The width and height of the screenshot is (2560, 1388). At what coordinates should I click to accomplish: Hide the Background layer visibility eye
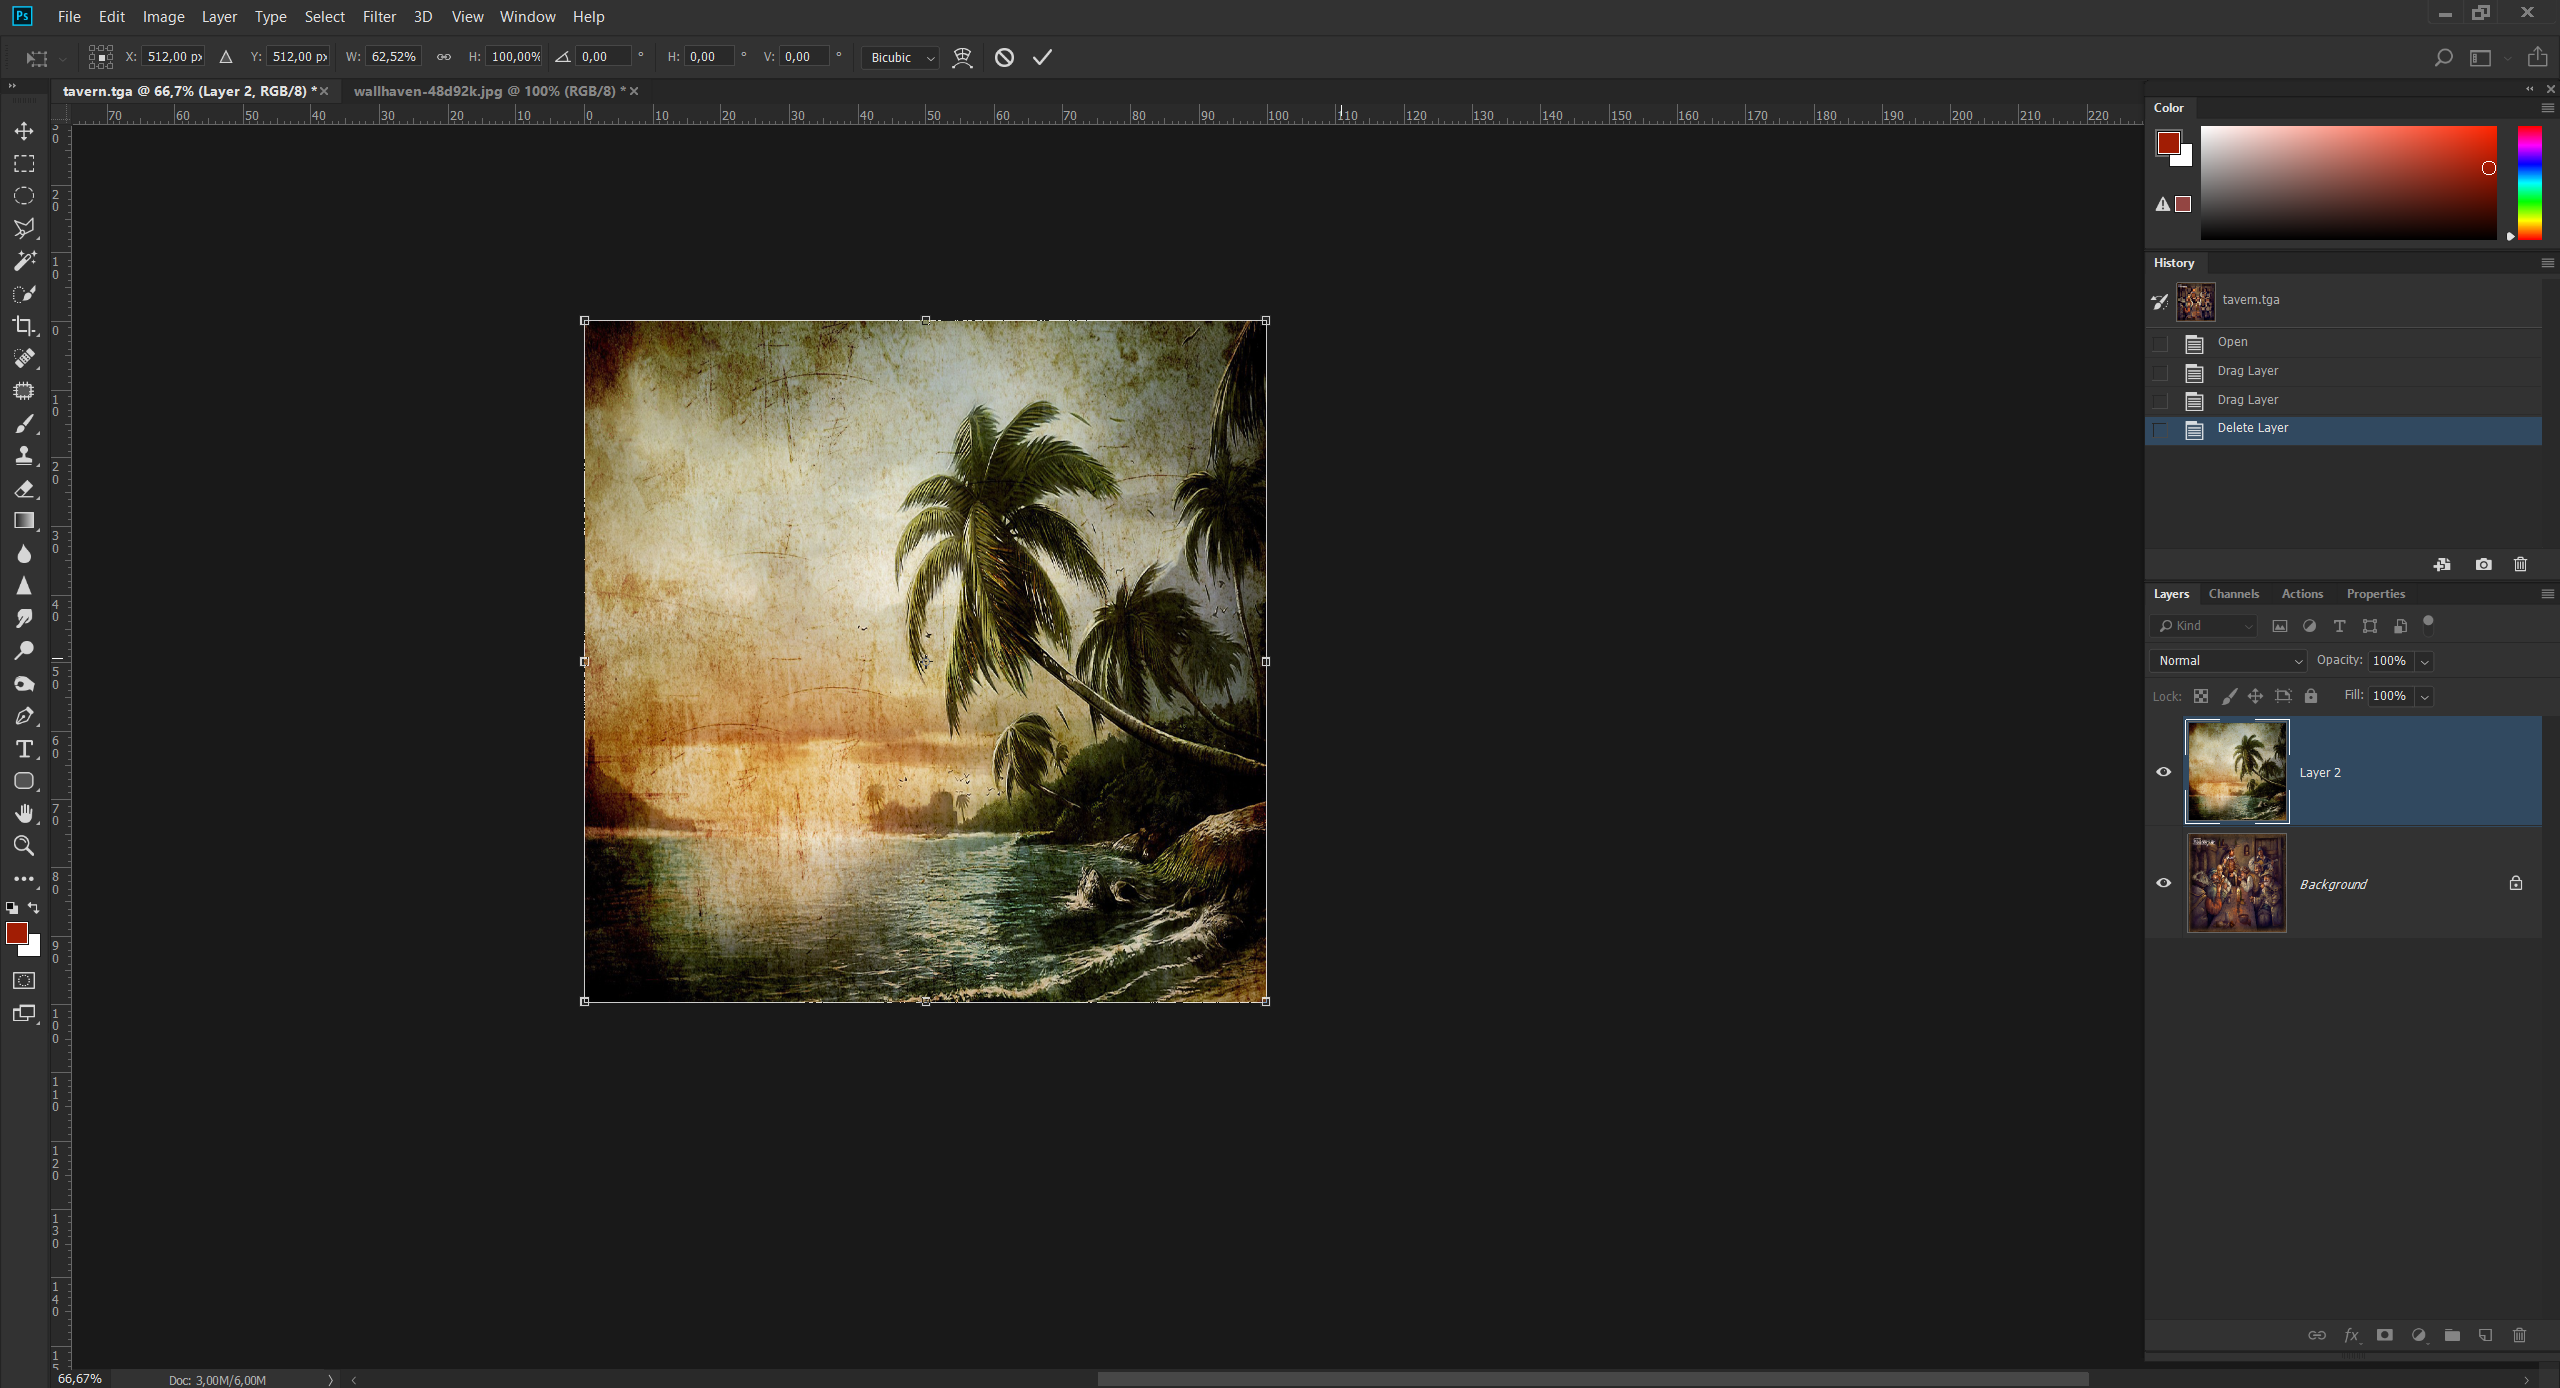(x=2164, y=883)
